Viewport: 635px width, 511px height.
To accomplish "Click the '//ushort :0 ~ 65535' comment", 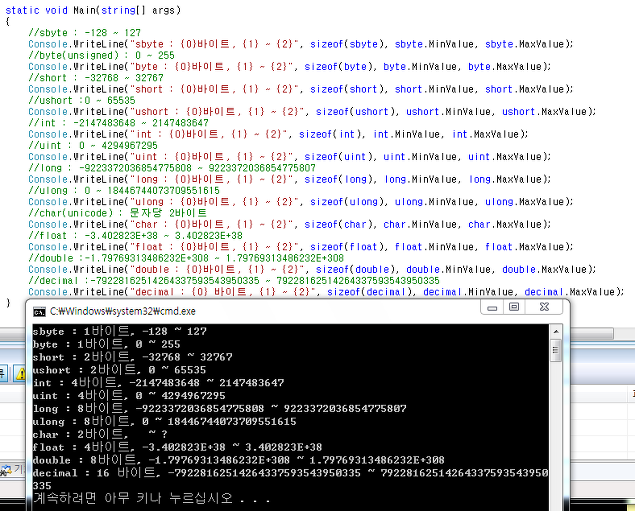I will coord(82,100).
